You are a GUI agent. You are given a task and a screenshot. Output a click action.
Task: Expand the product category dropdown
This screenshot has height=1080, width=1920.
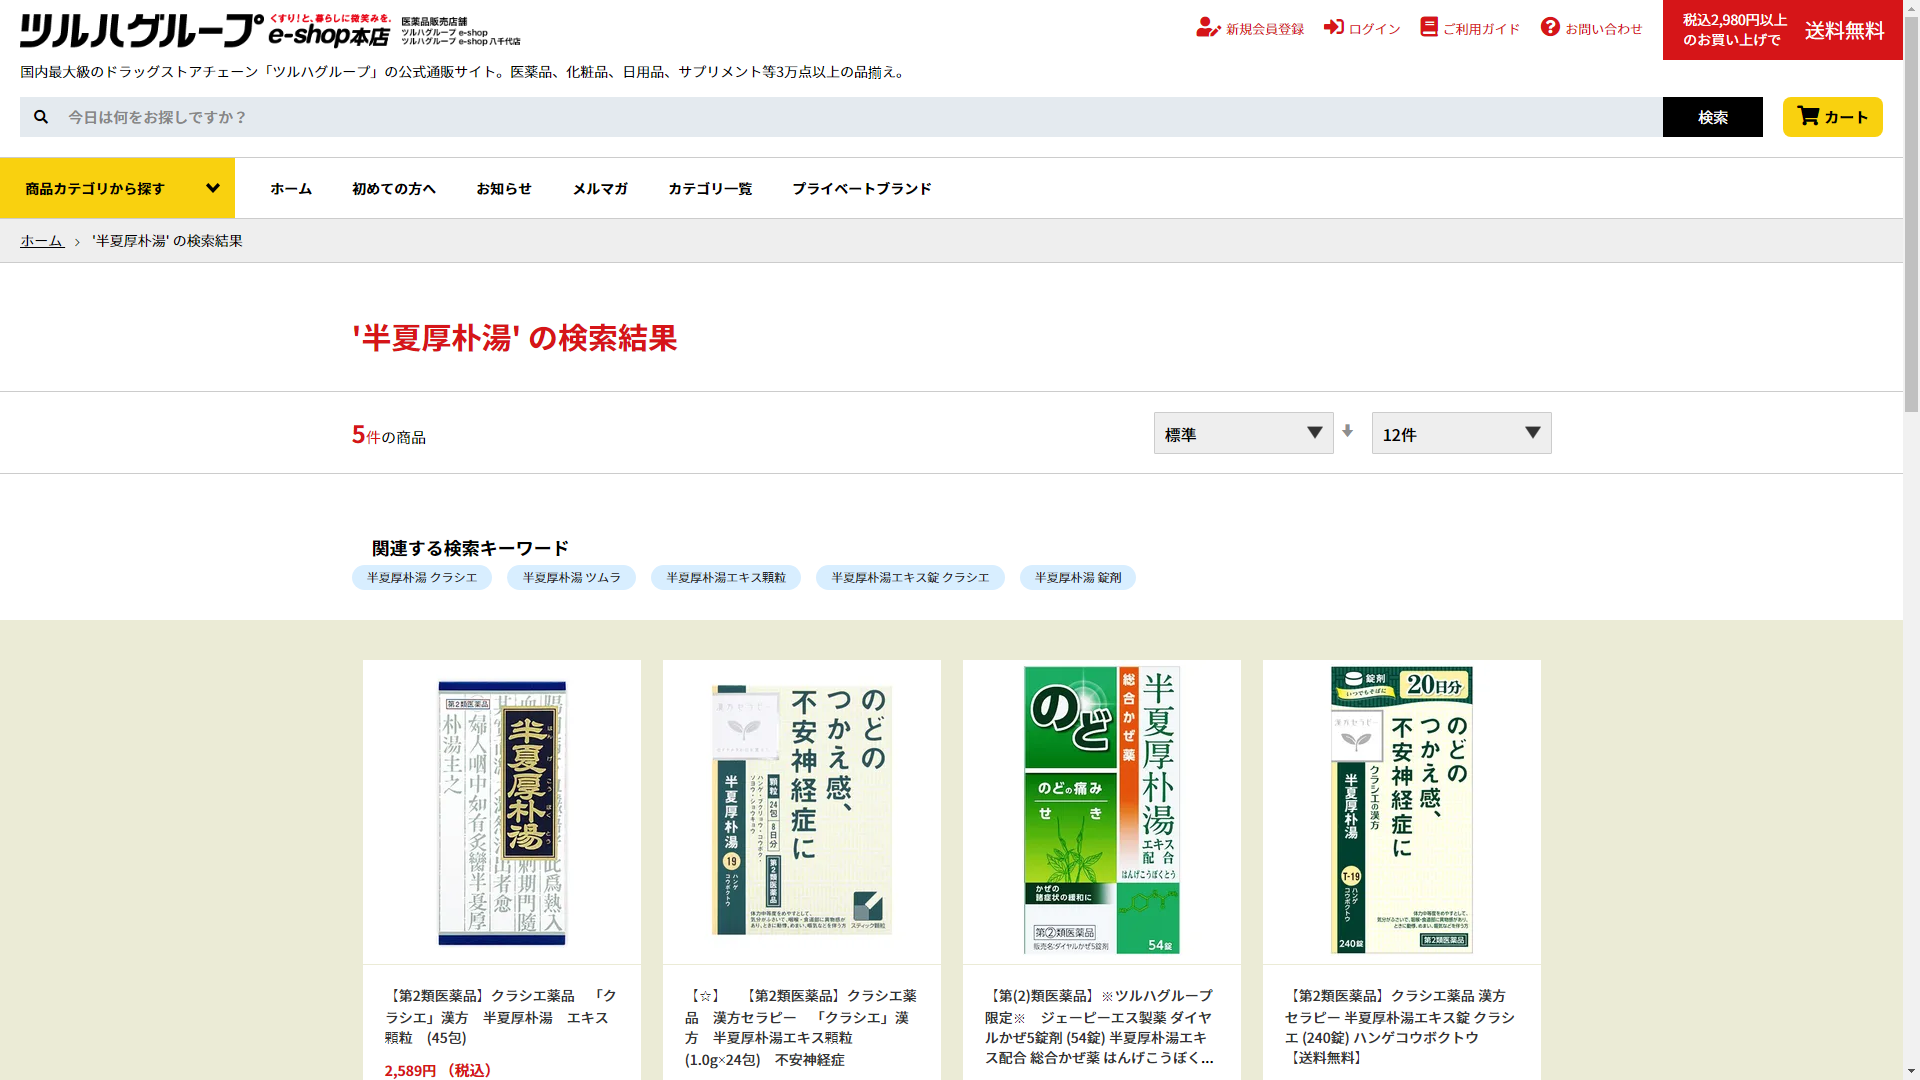click(117, 188)
